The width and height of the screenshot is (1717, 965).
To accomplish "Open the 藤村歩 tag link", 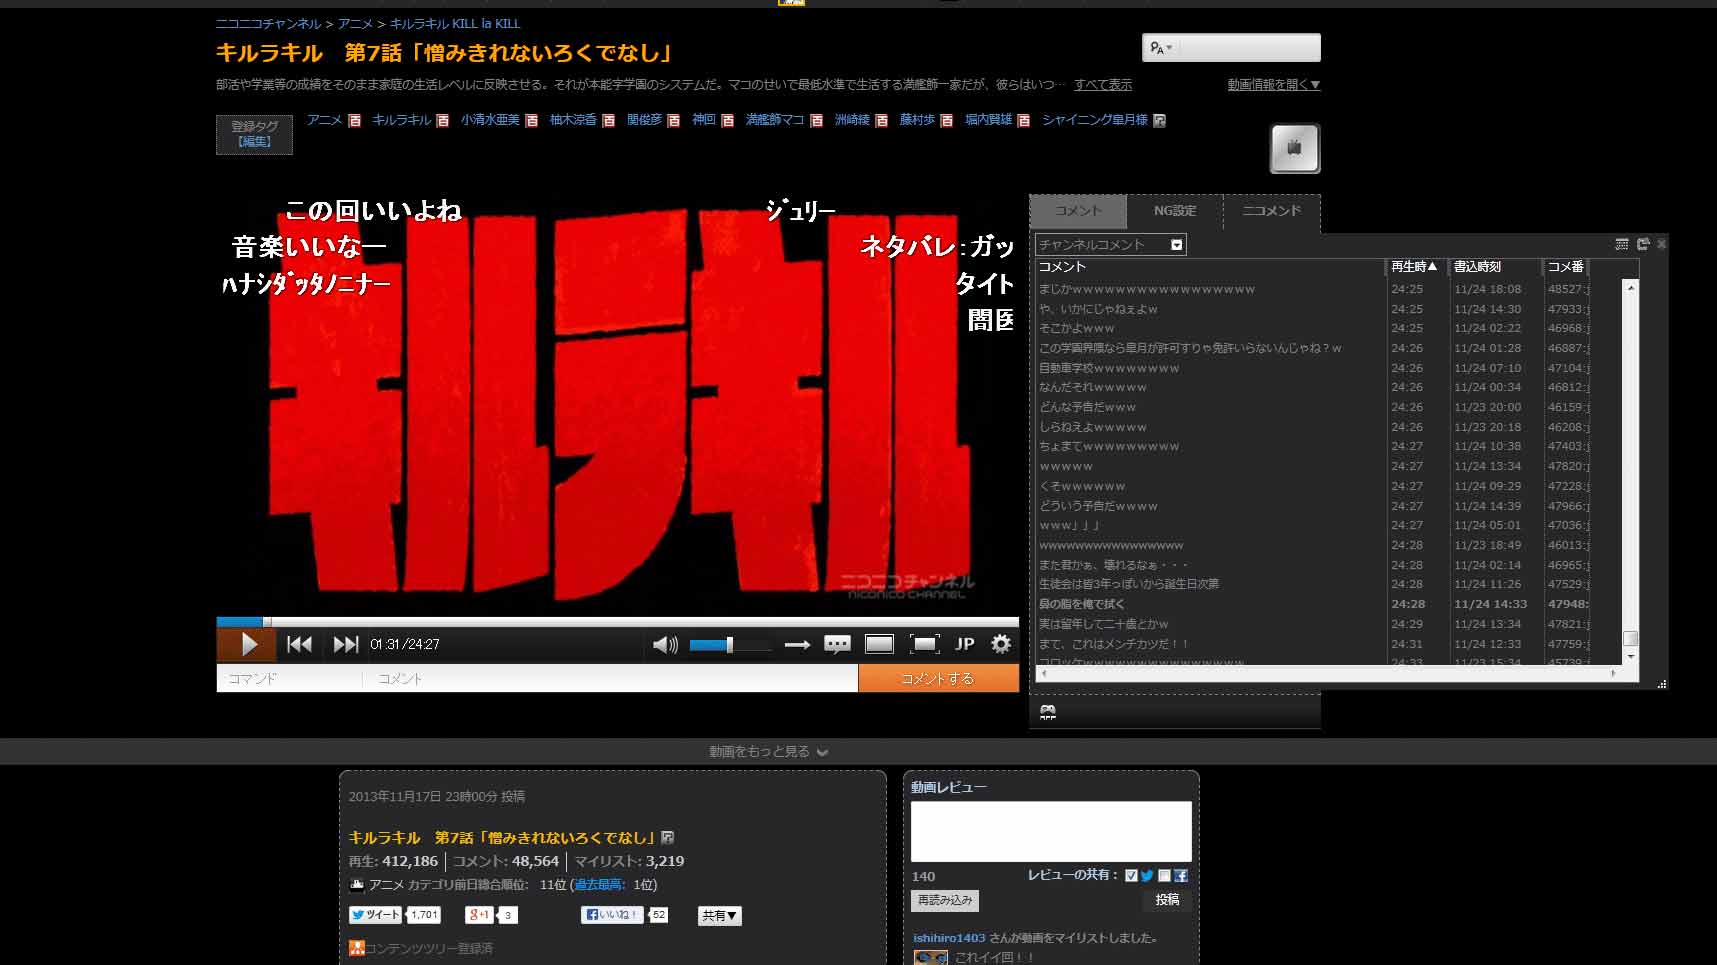I will pyautogui.click(x=917, y=120).
